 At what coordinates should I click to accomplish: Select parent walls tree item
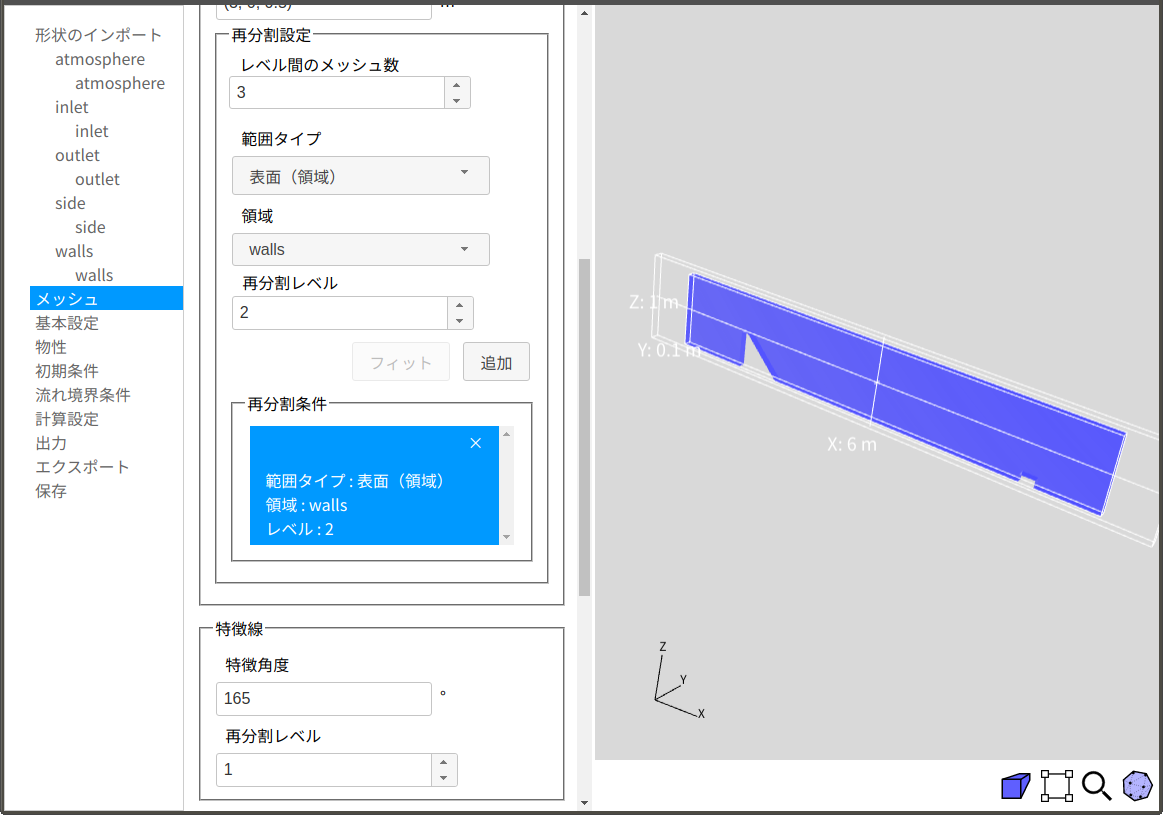coord(74,251)
